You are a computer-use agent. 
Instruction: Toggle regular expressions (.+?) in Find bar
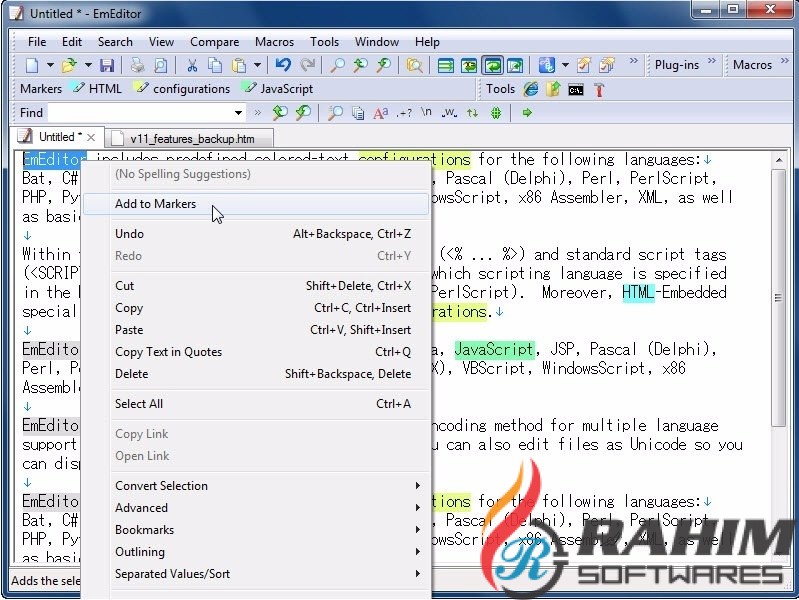pos(404,113)
